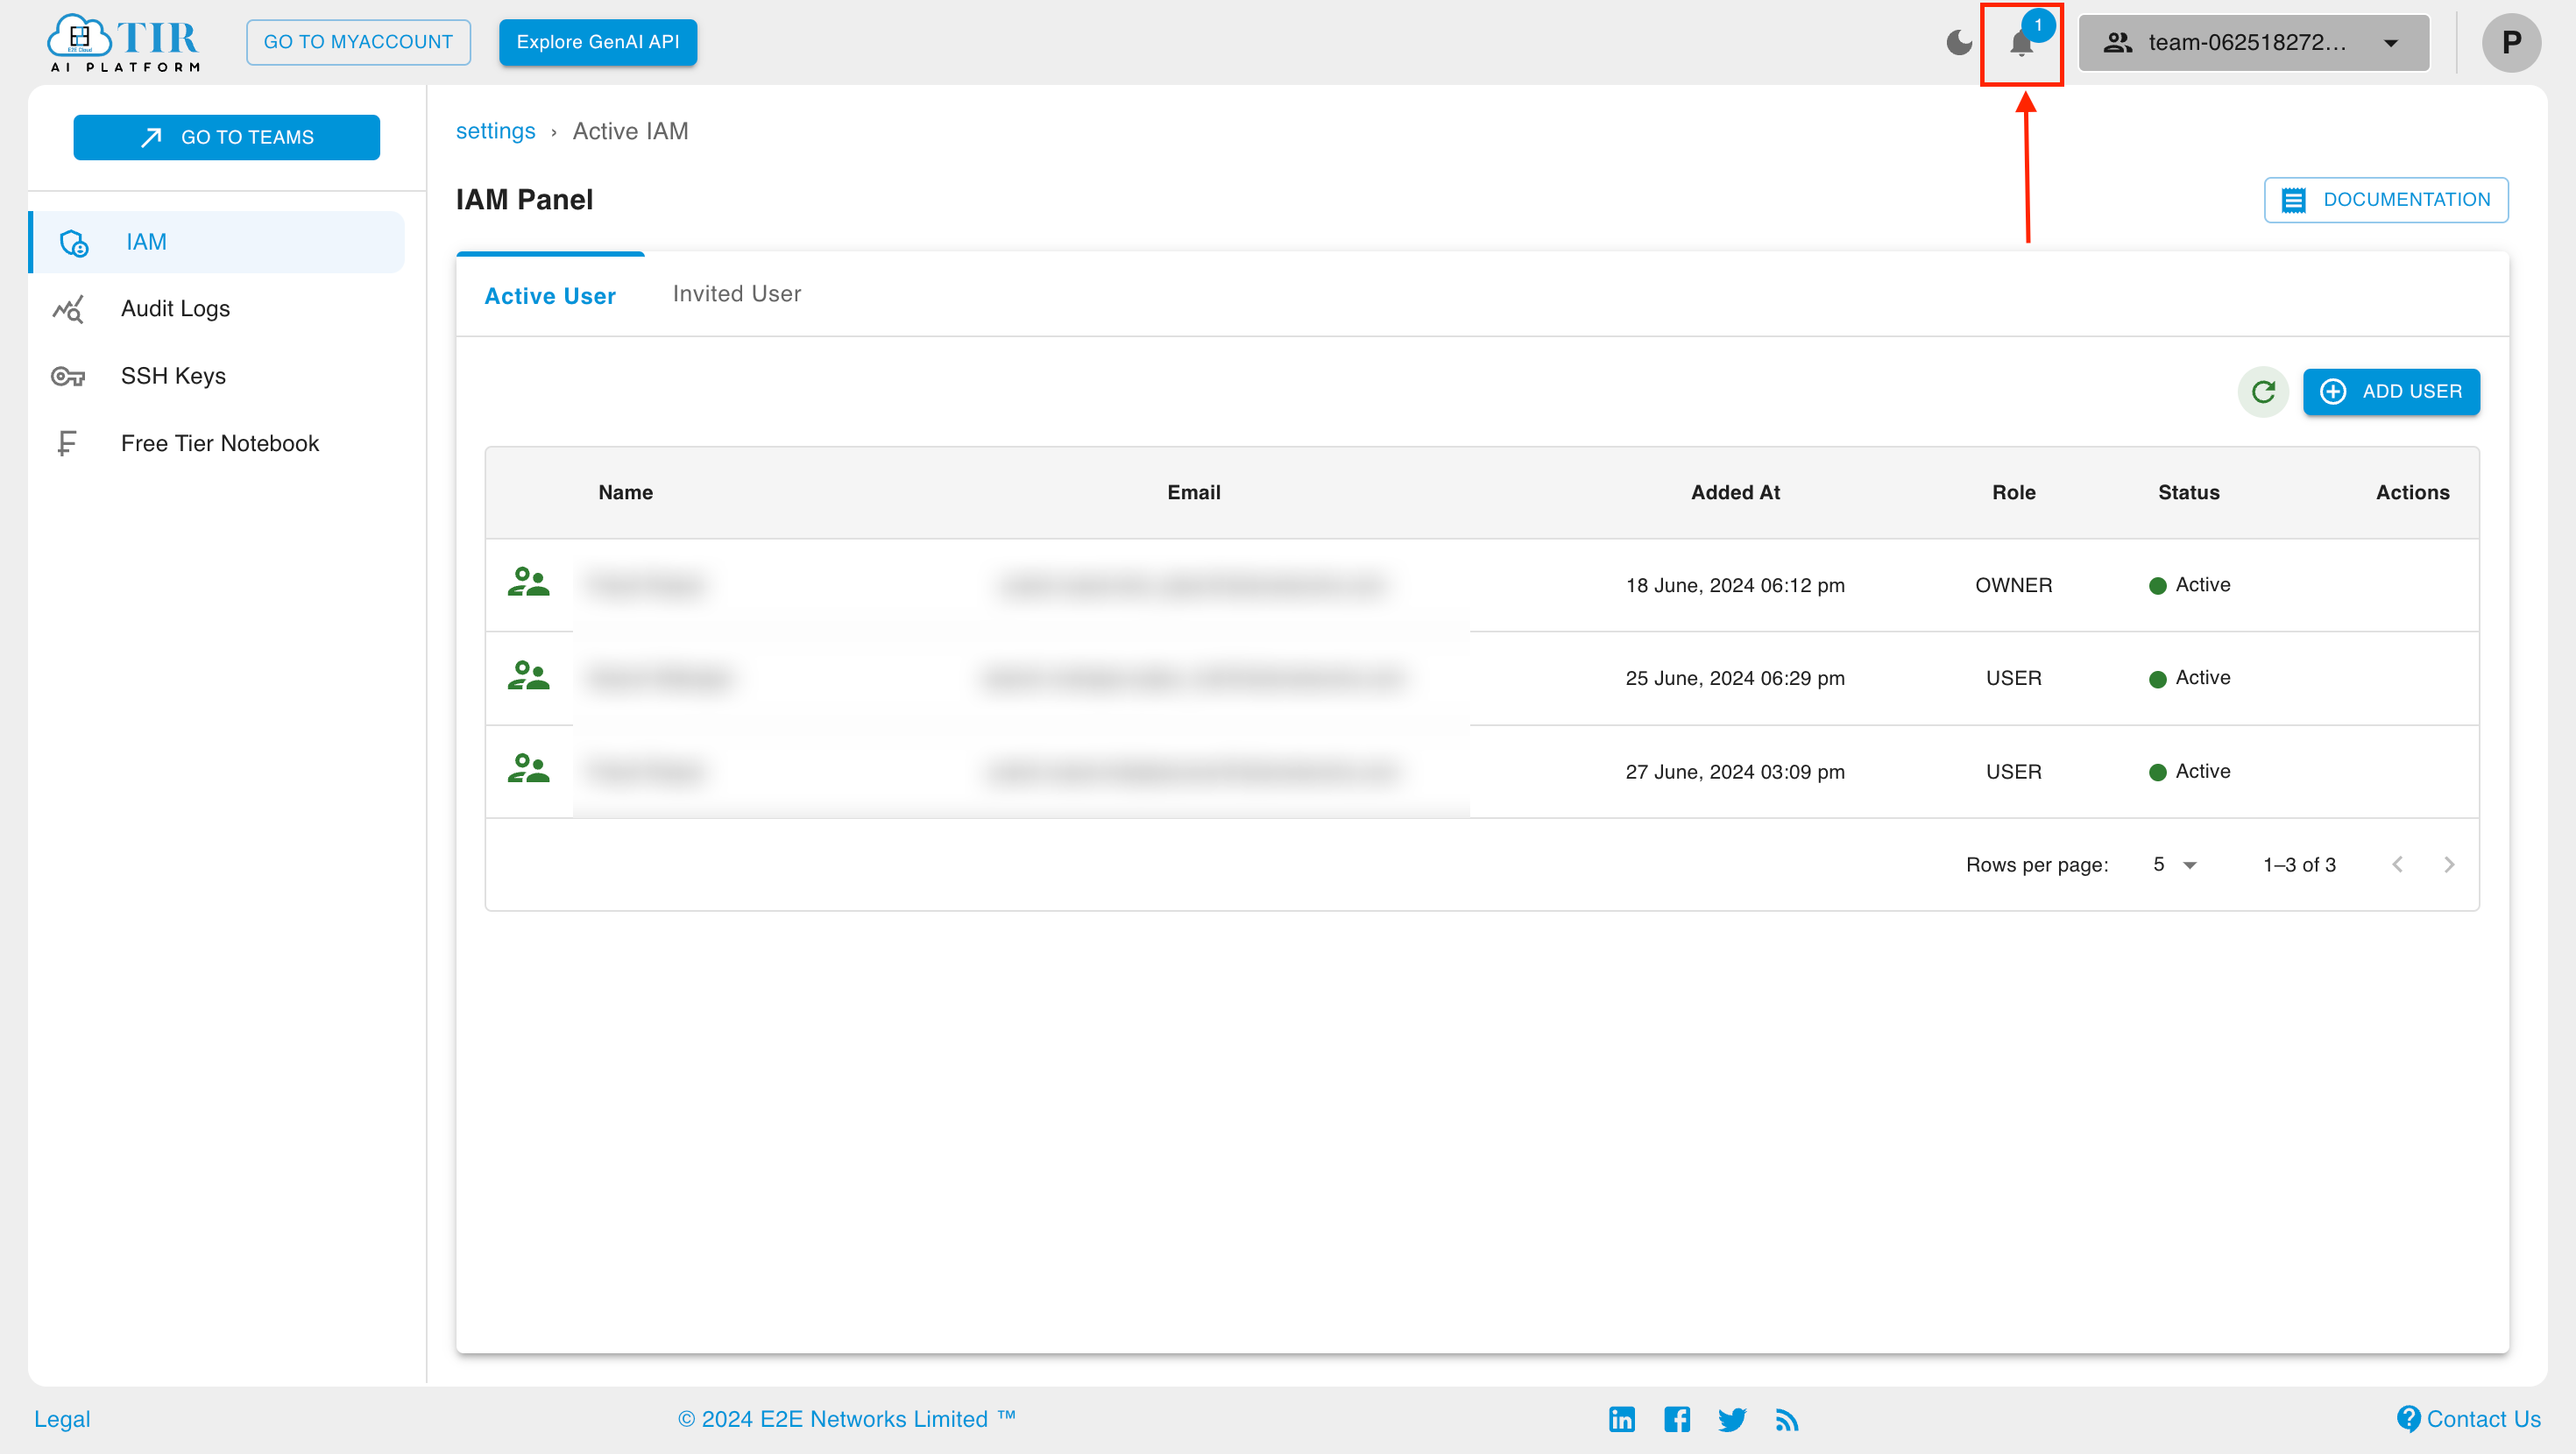2576x1454 pixels.
Task: Click the IAM Panel heading
Action: (524, 200)
